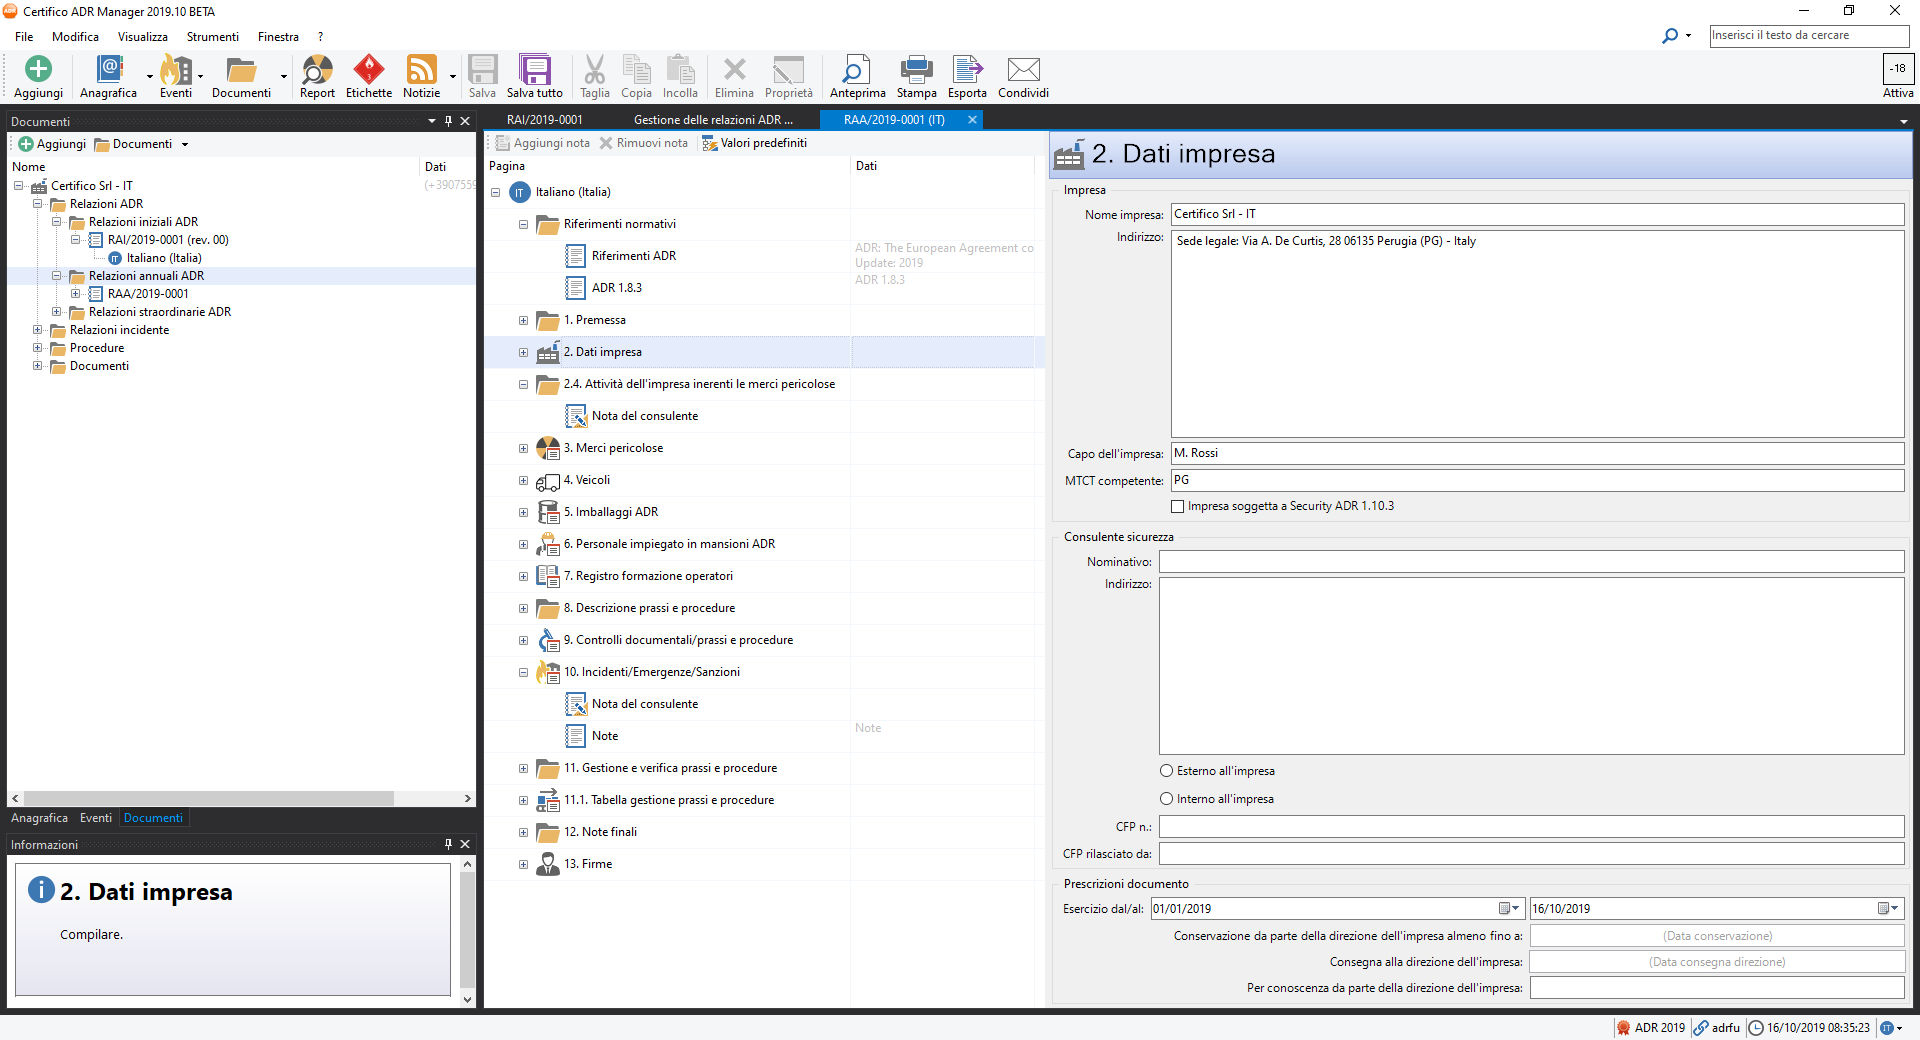Open the Strumenti menu
Viewport: 1920px width, 1040px height.
212,37
